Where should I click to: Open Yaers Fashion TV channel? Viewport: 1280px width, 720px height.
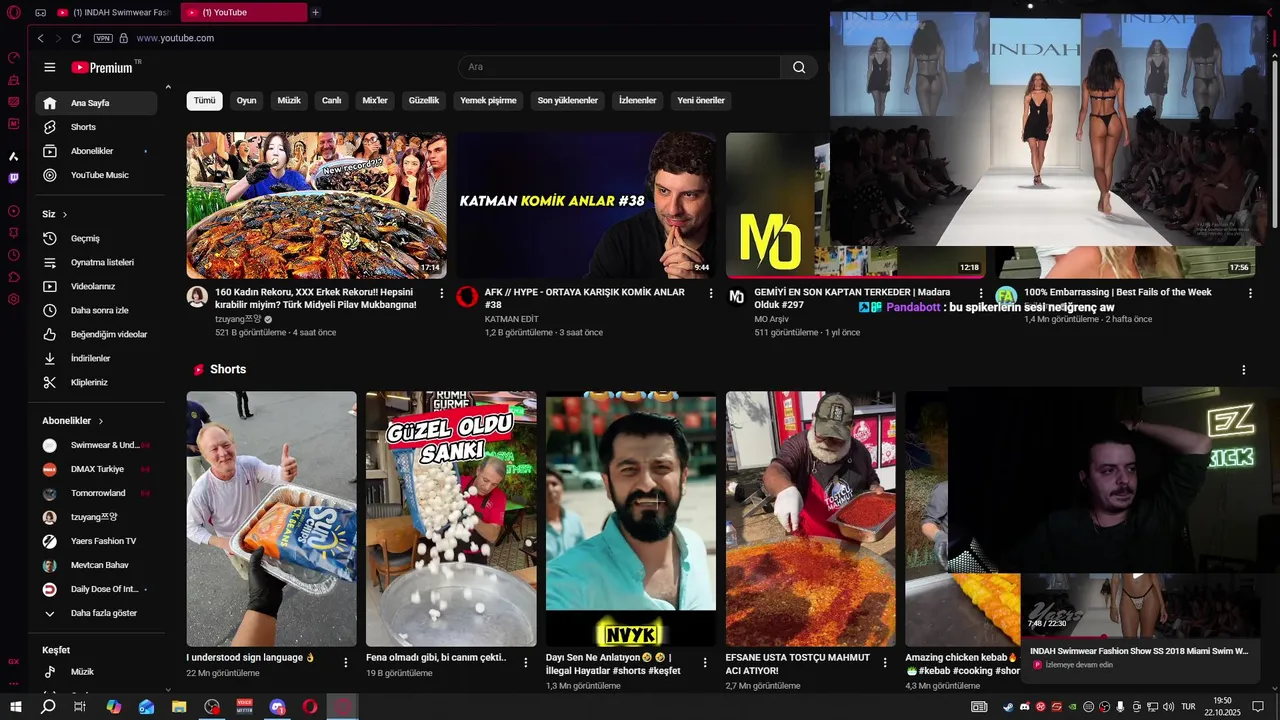coord(96,541)
